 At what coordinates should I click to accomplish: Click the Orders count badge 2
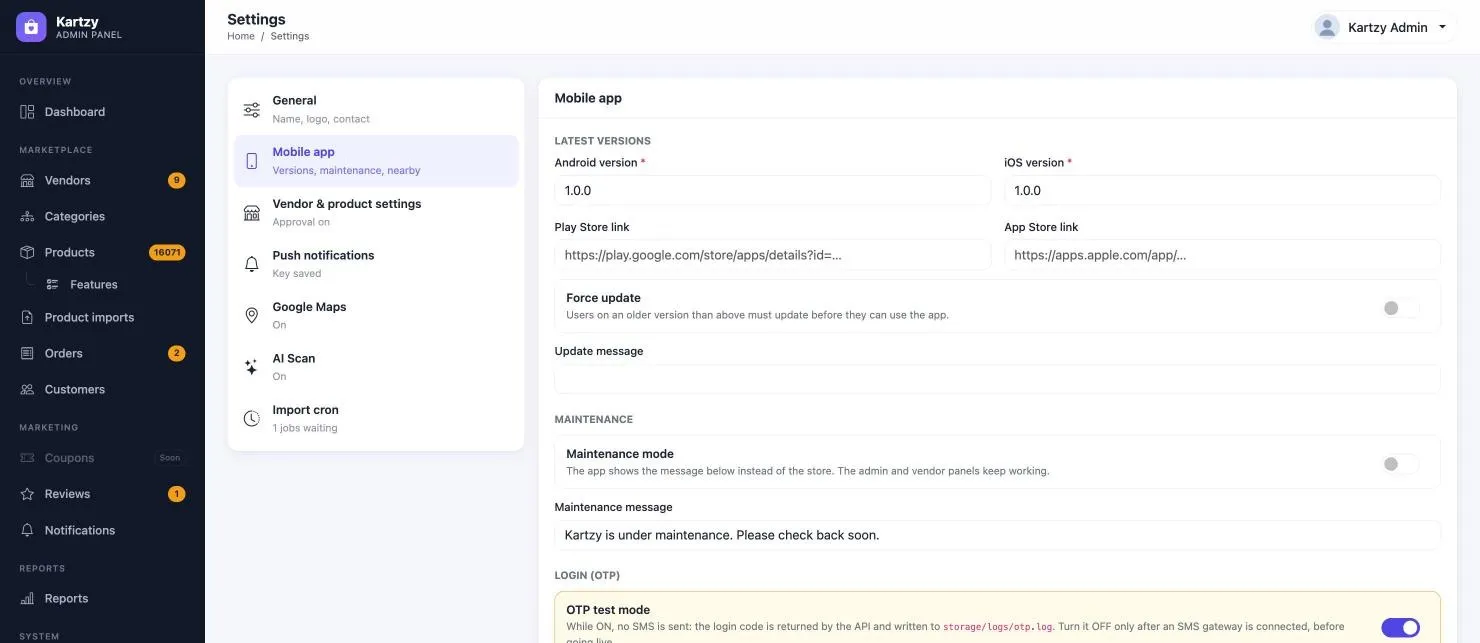(x=176, y=353)
